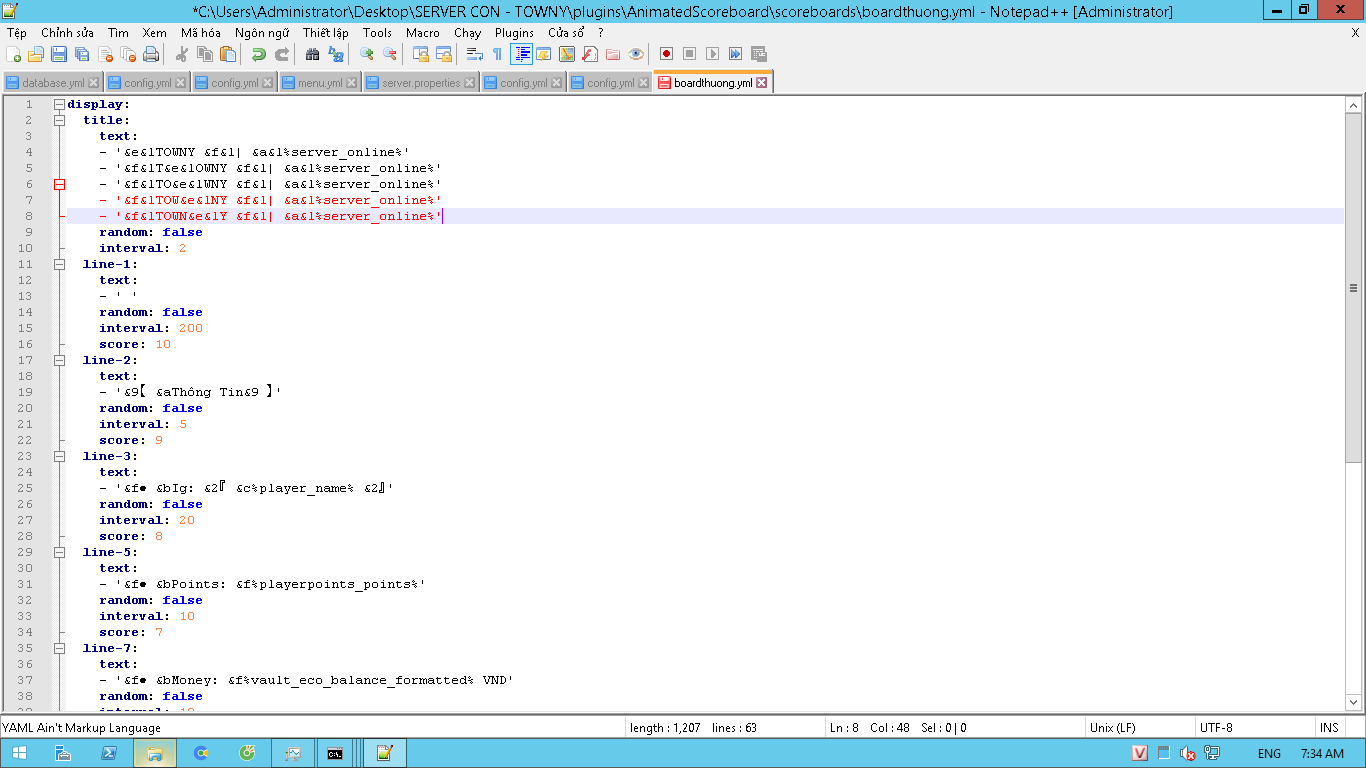Click the Cut scissors icon

(x=182, y=54)
